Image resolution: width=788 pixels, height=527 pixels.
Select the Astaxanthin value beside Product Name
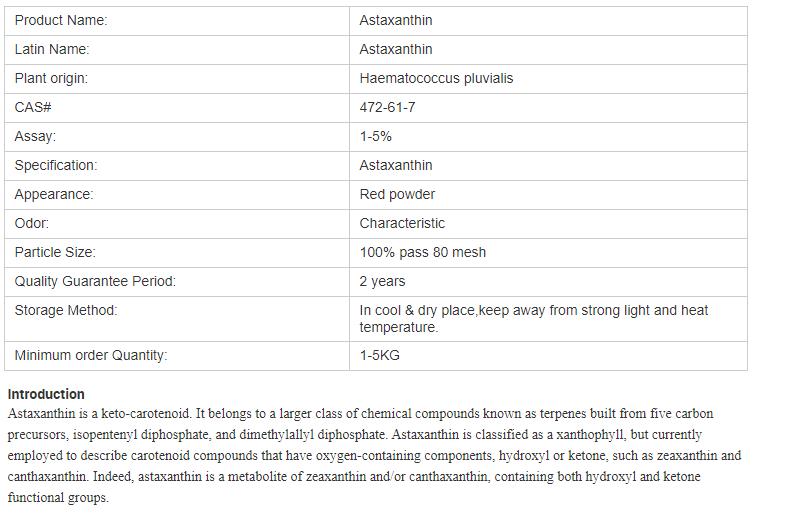pyautogui.click(x=396, y=20)
